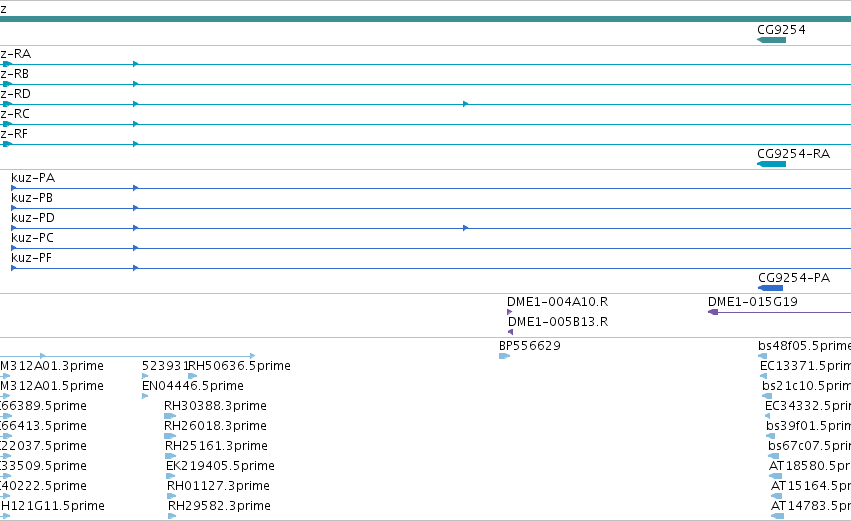Viewport: 851px width, 521px height.
Task: Pick the z-RF transcript label
Action: (x=14, y=134)
